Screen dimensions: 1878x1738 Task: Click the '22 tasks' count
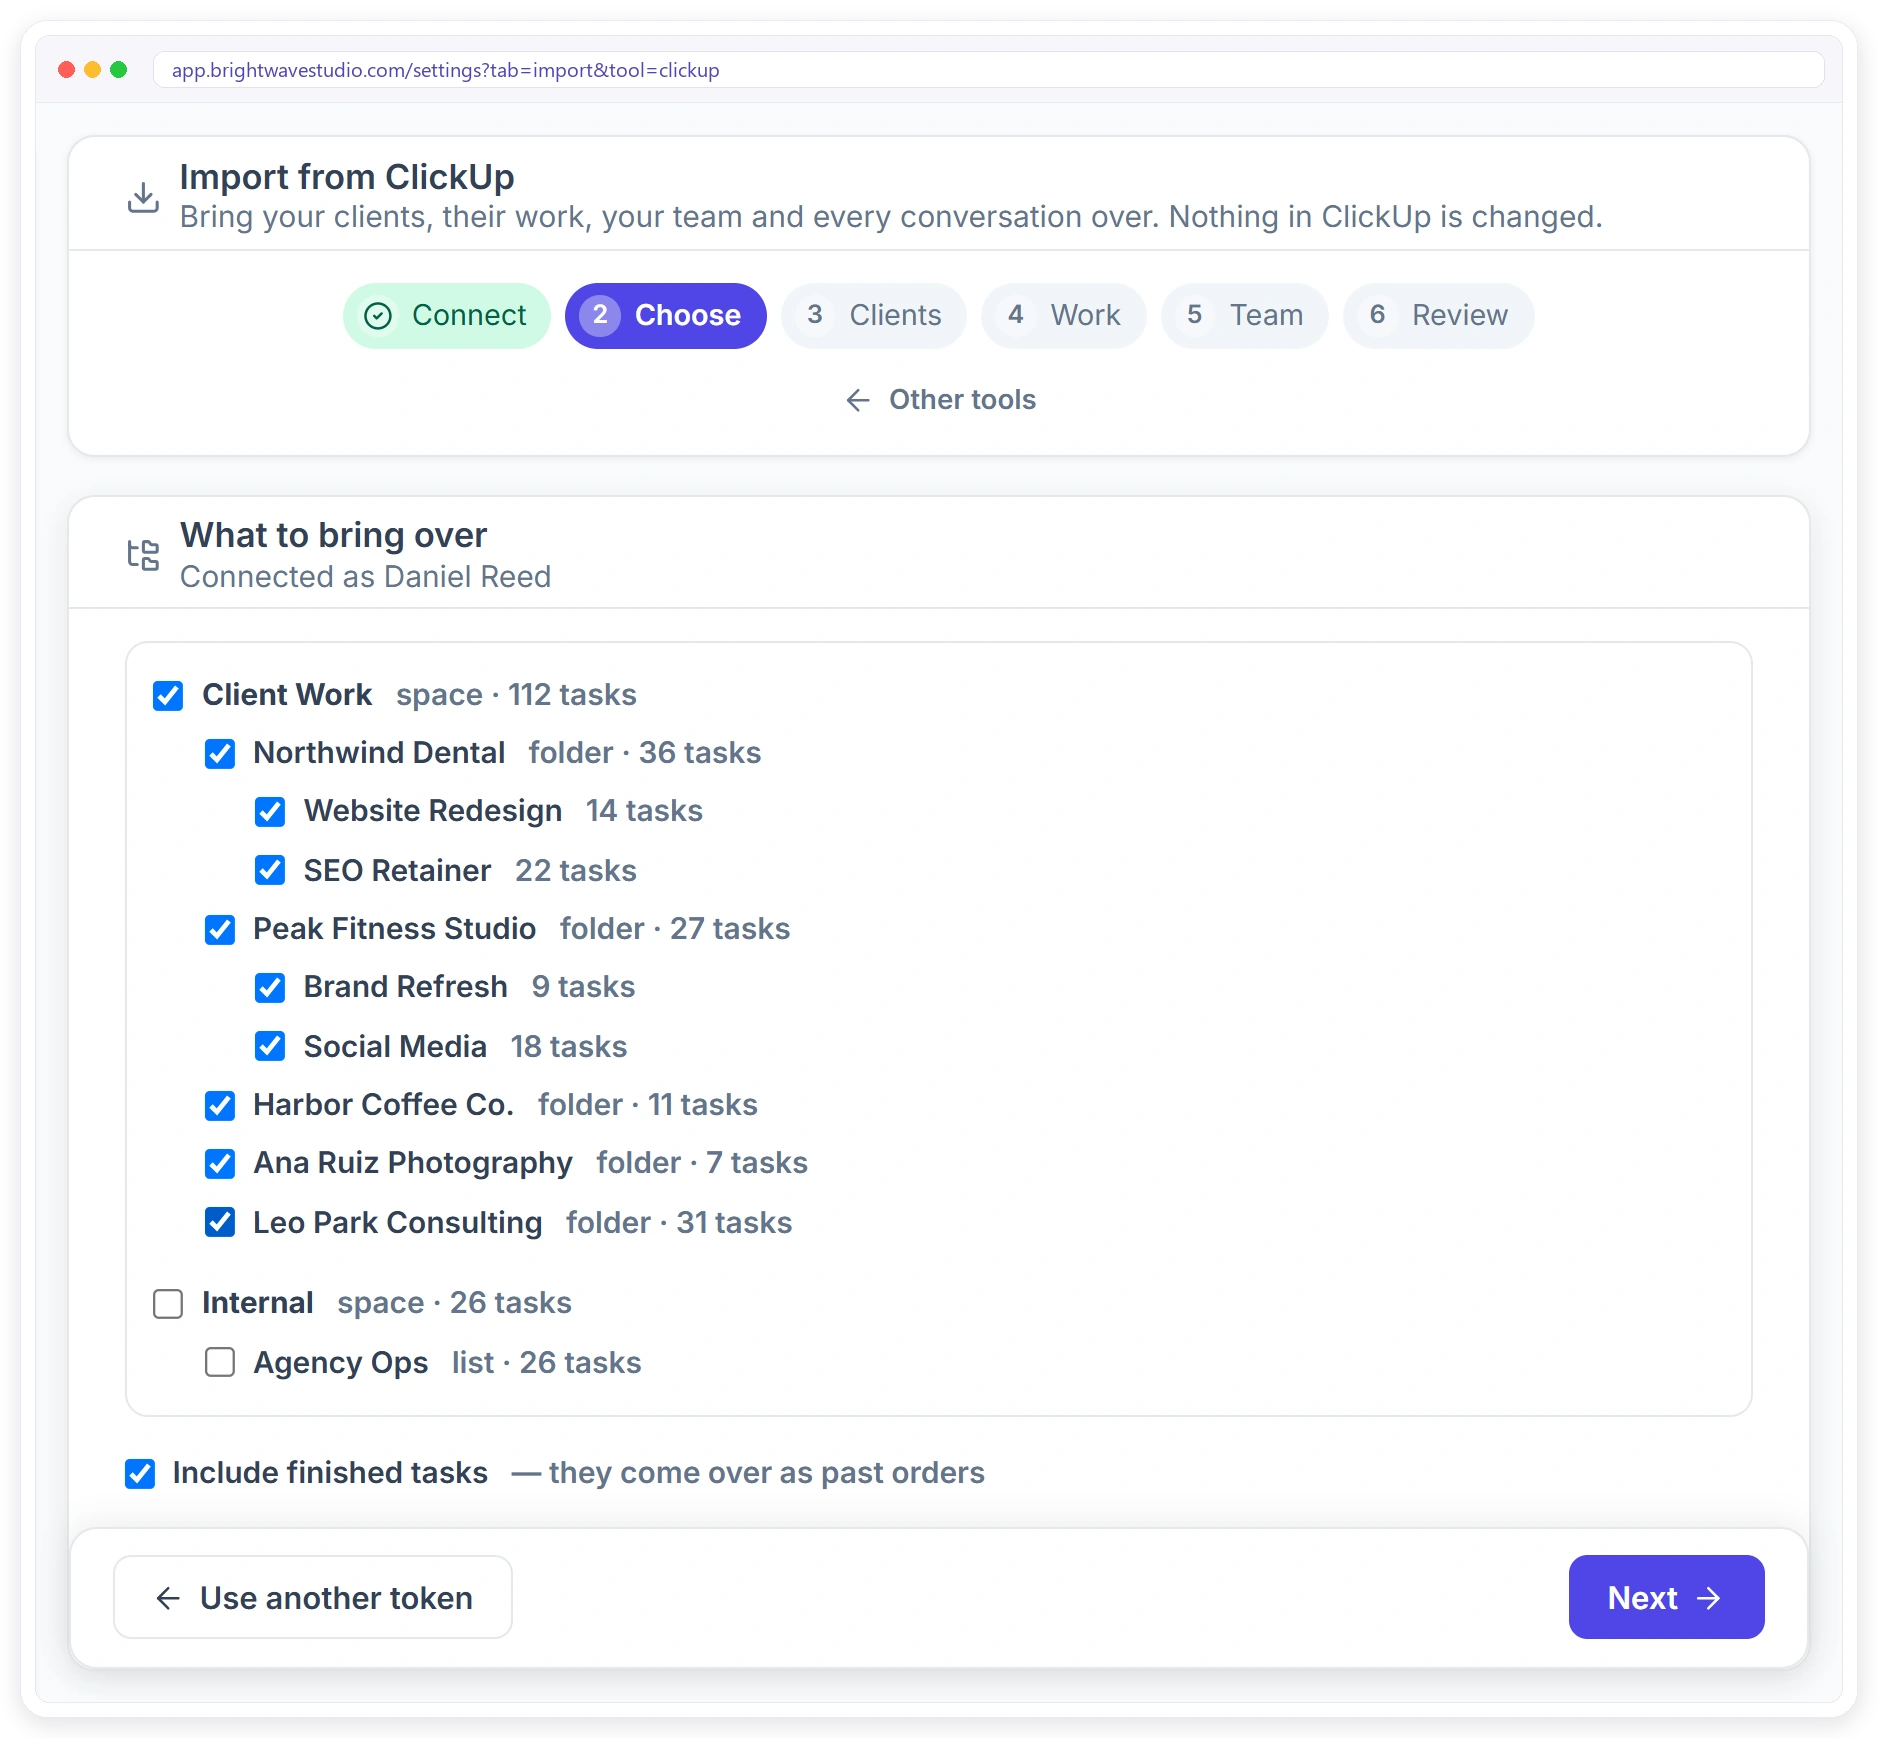click(x=576, y=871)
